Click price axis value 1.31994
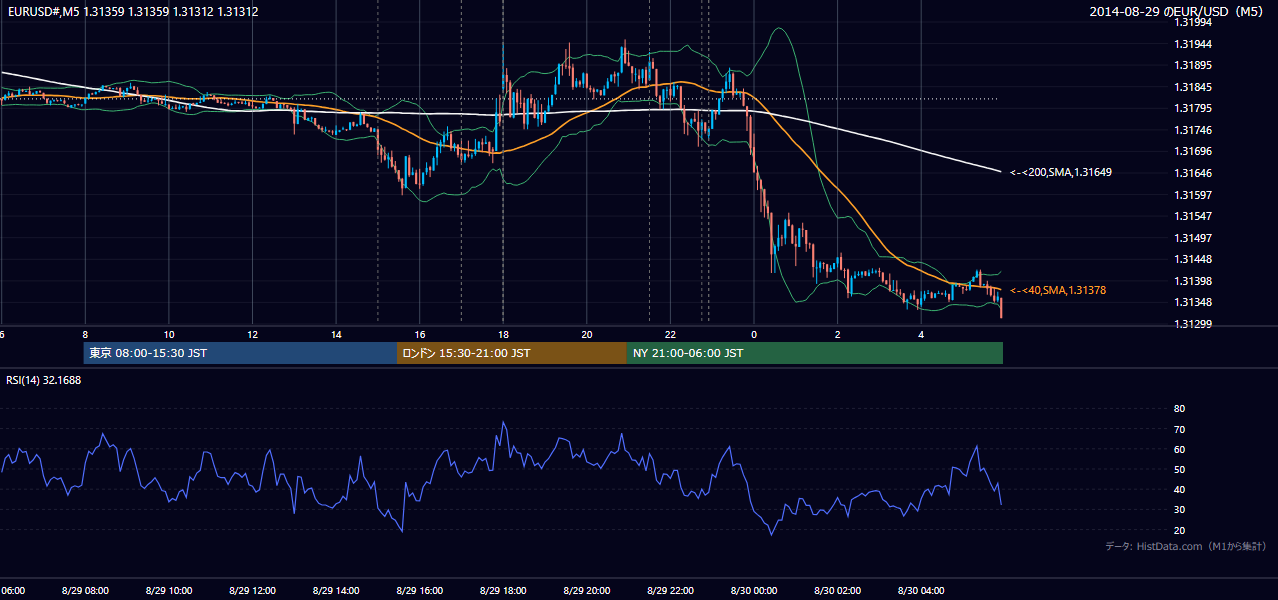The width and height of the screenshot is (1278, 600). coord(1193,22)
